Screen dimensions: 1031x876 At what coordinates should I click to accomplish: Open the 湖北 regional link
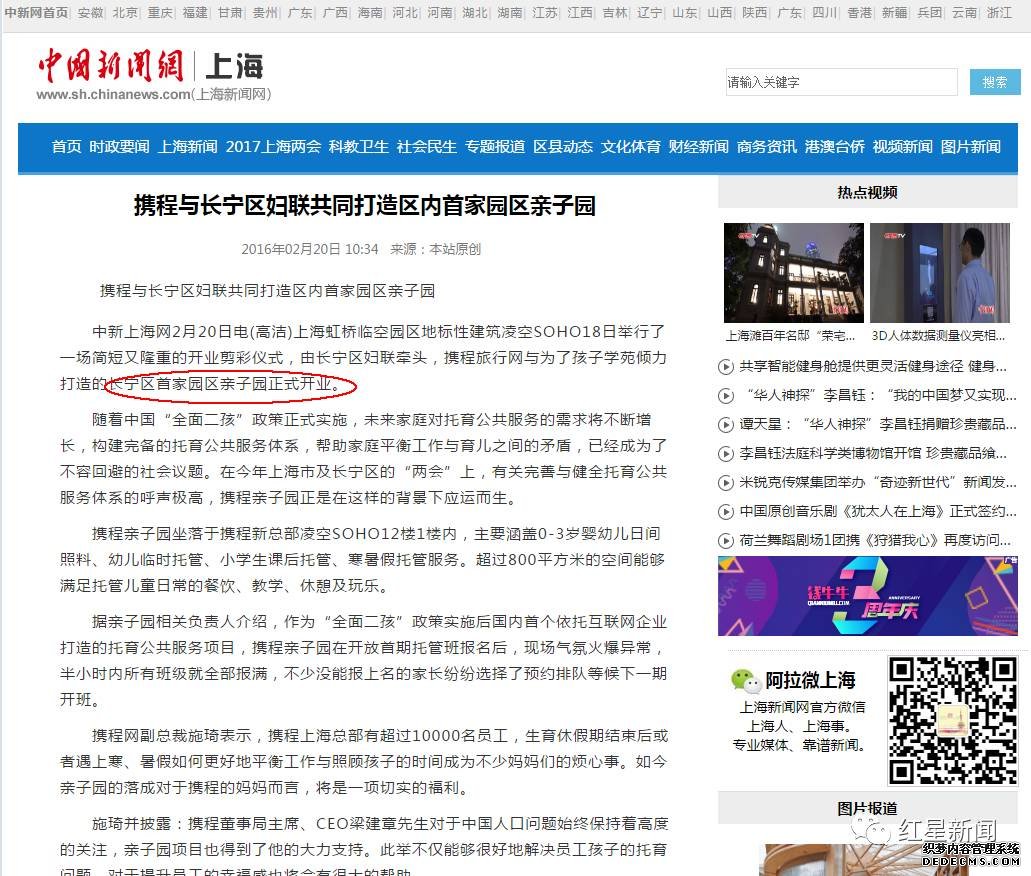click(x=475, y=12)
